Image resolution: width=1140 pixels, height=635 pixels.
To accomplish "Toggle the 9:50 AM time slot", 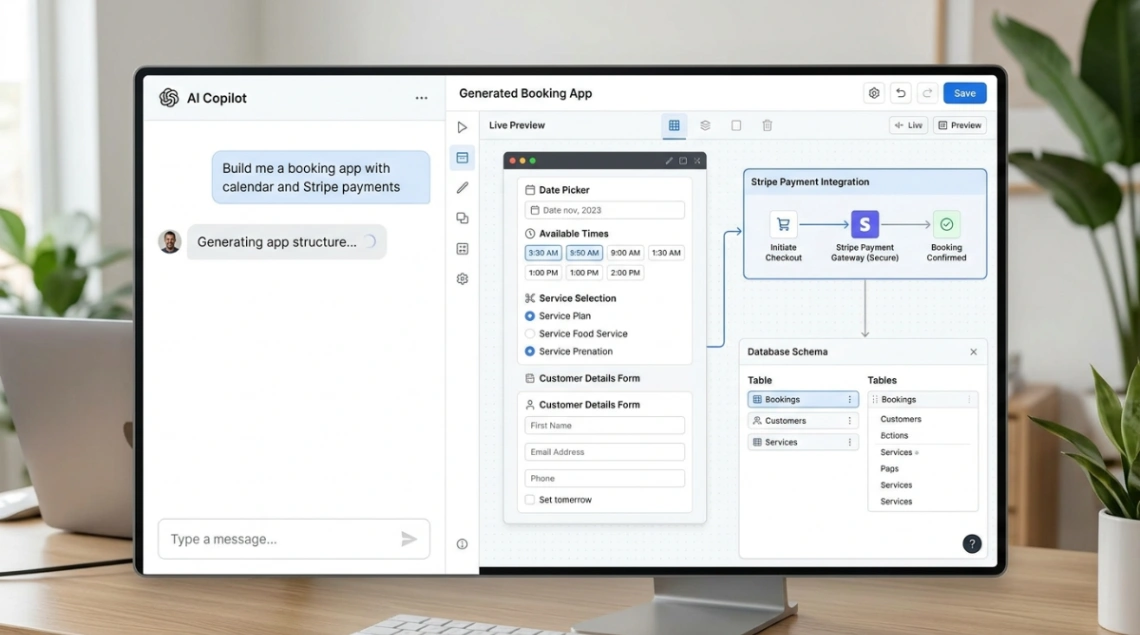I will point(584,252).
